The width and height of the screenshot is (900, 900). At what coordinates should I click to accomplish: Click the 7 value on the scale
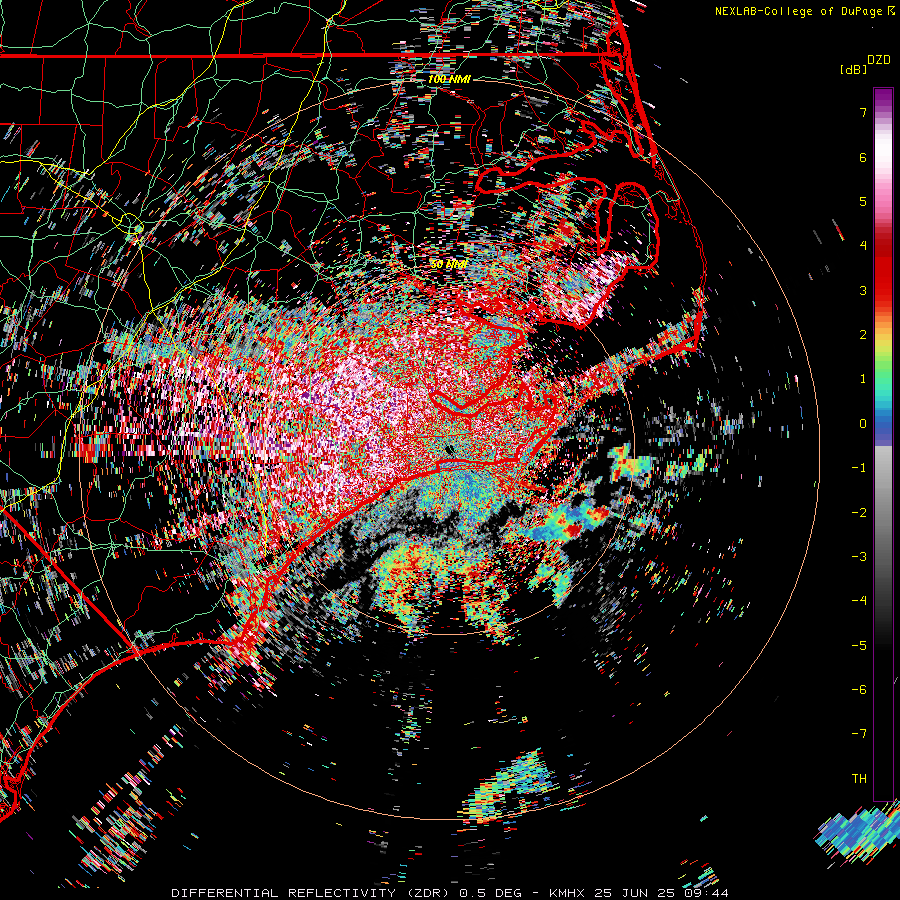[x=863, y=112]
